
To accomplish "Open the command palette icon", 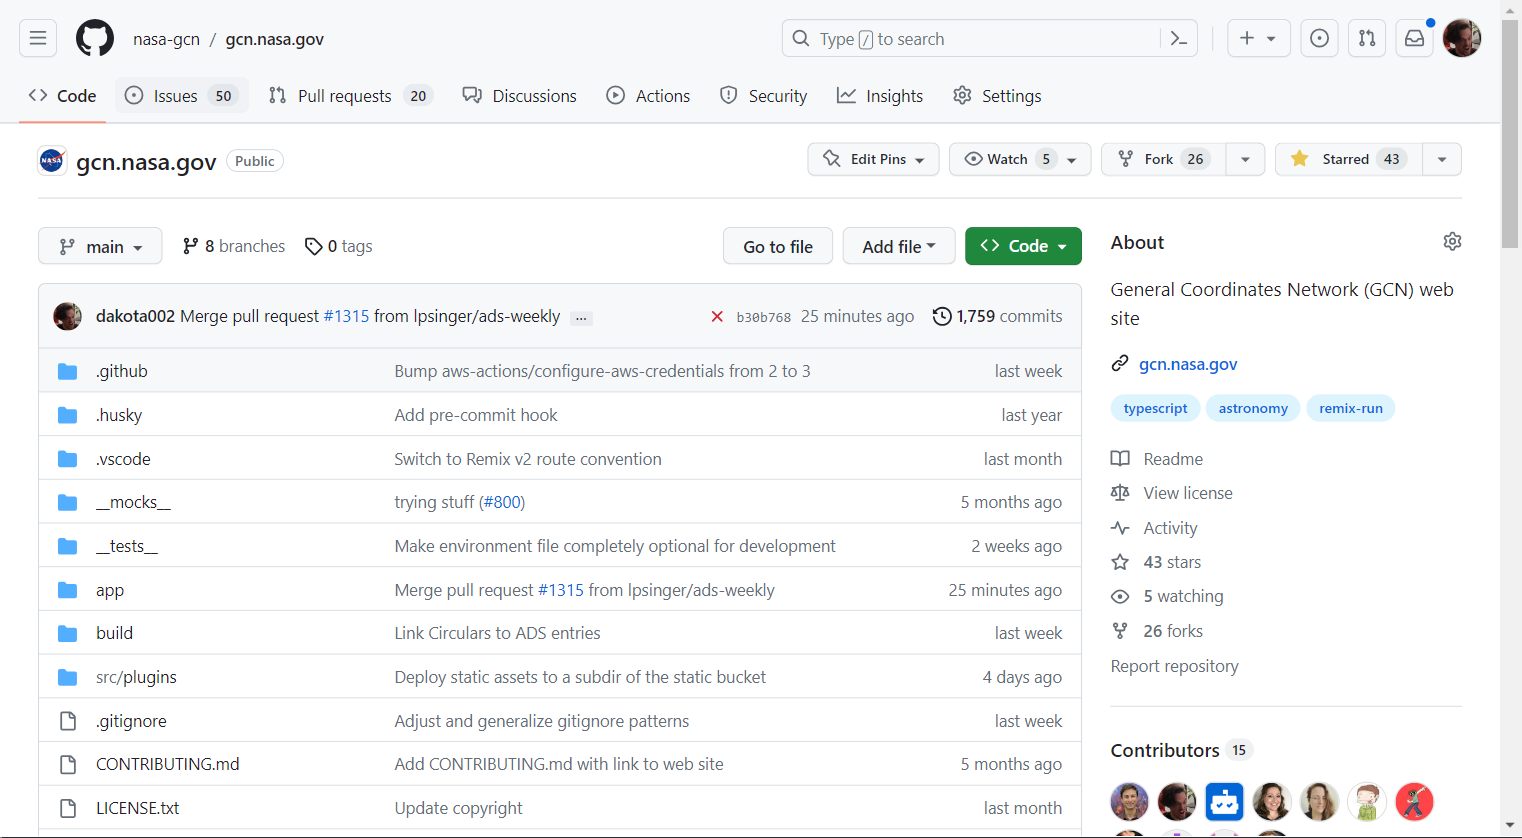I will [x=1179, y=38].
